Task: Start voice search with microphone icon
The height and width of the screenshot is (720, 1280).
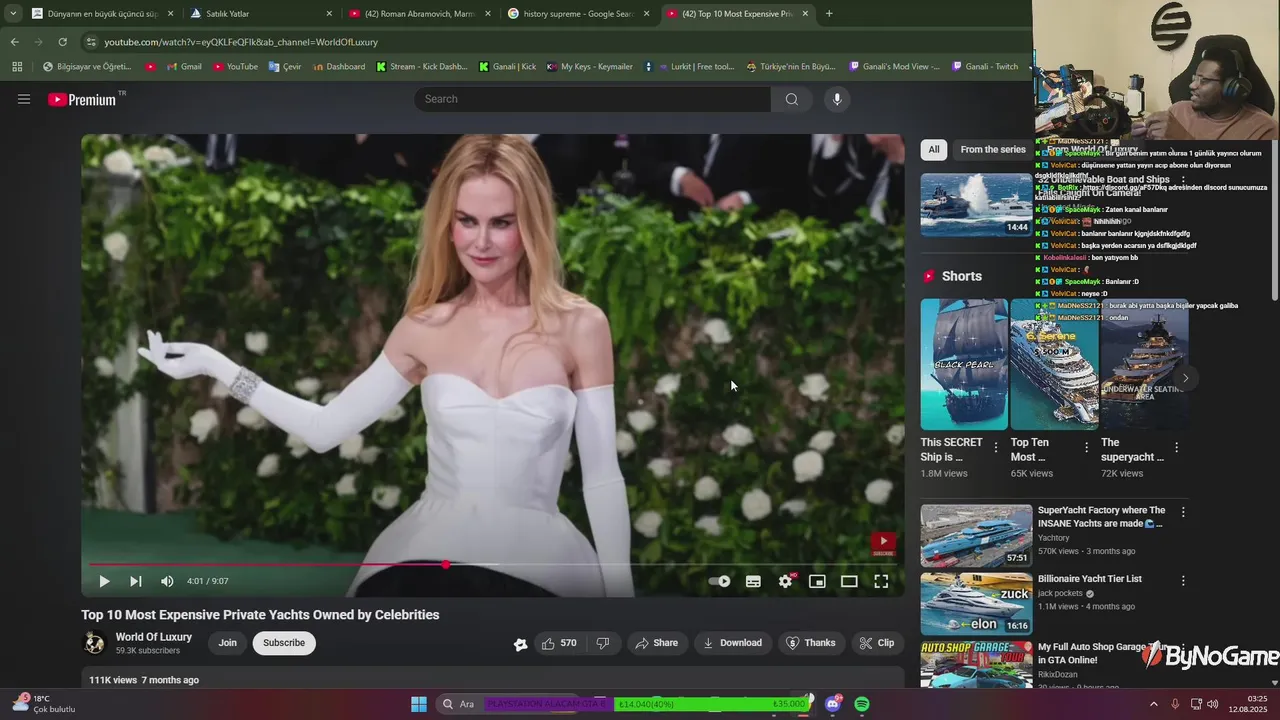Action: [x=837, y=99]
